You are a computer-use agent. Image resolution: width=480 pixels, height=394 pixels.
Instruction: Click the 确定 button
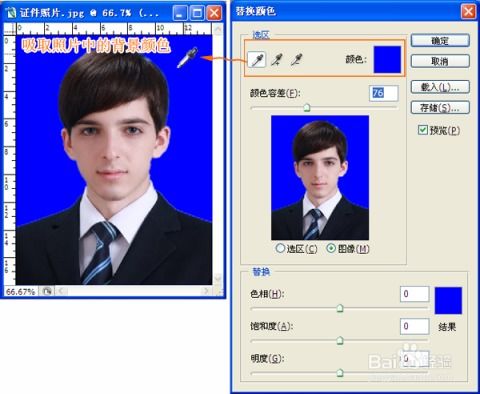(x=440, y=41)
